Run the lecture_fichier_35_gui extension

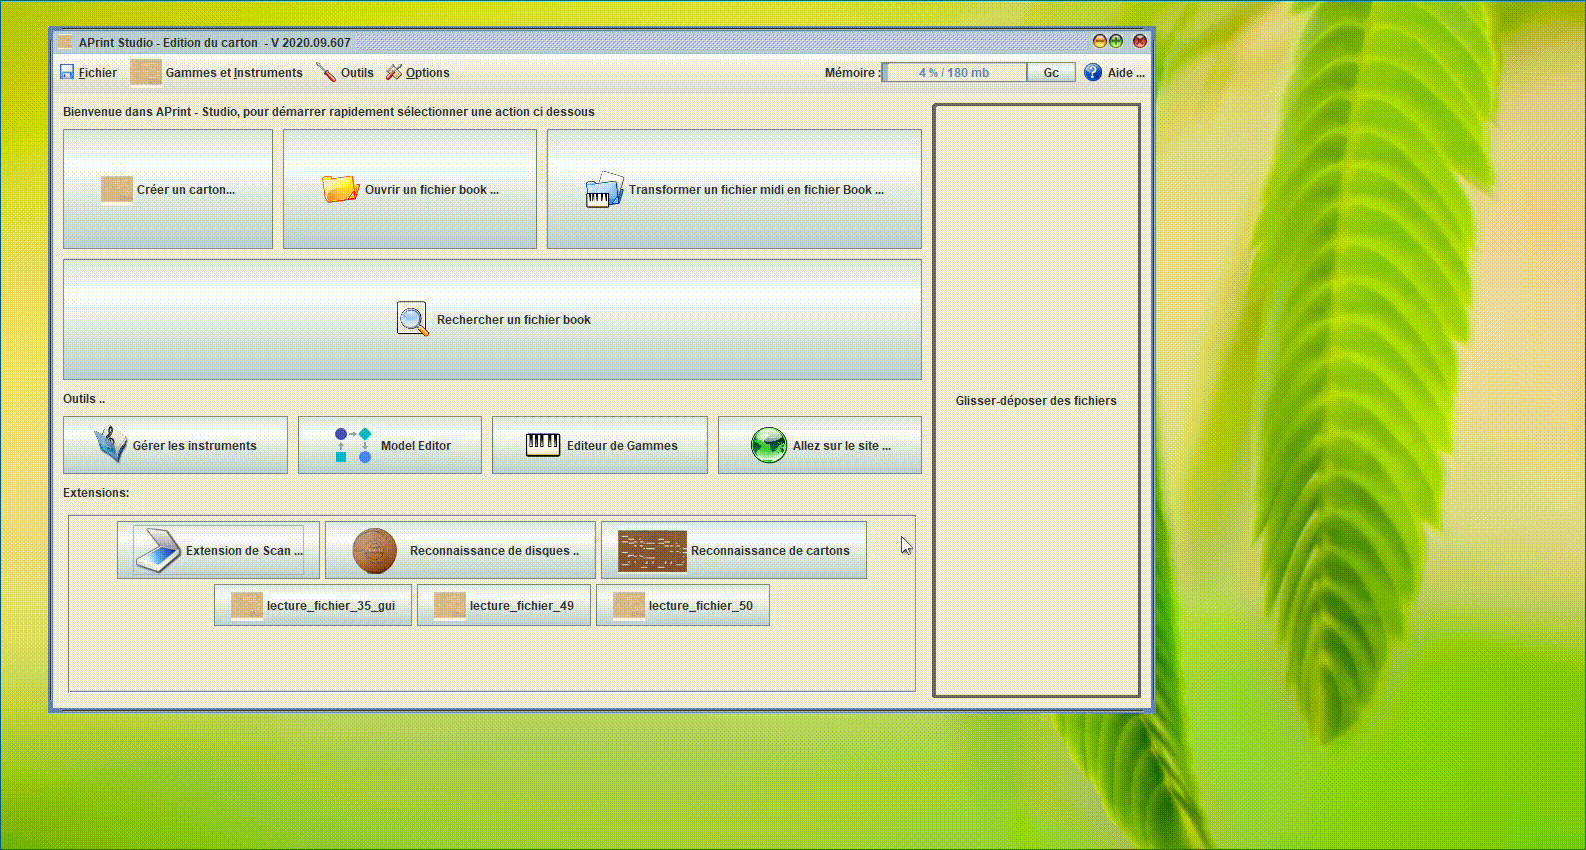(313, 605)
